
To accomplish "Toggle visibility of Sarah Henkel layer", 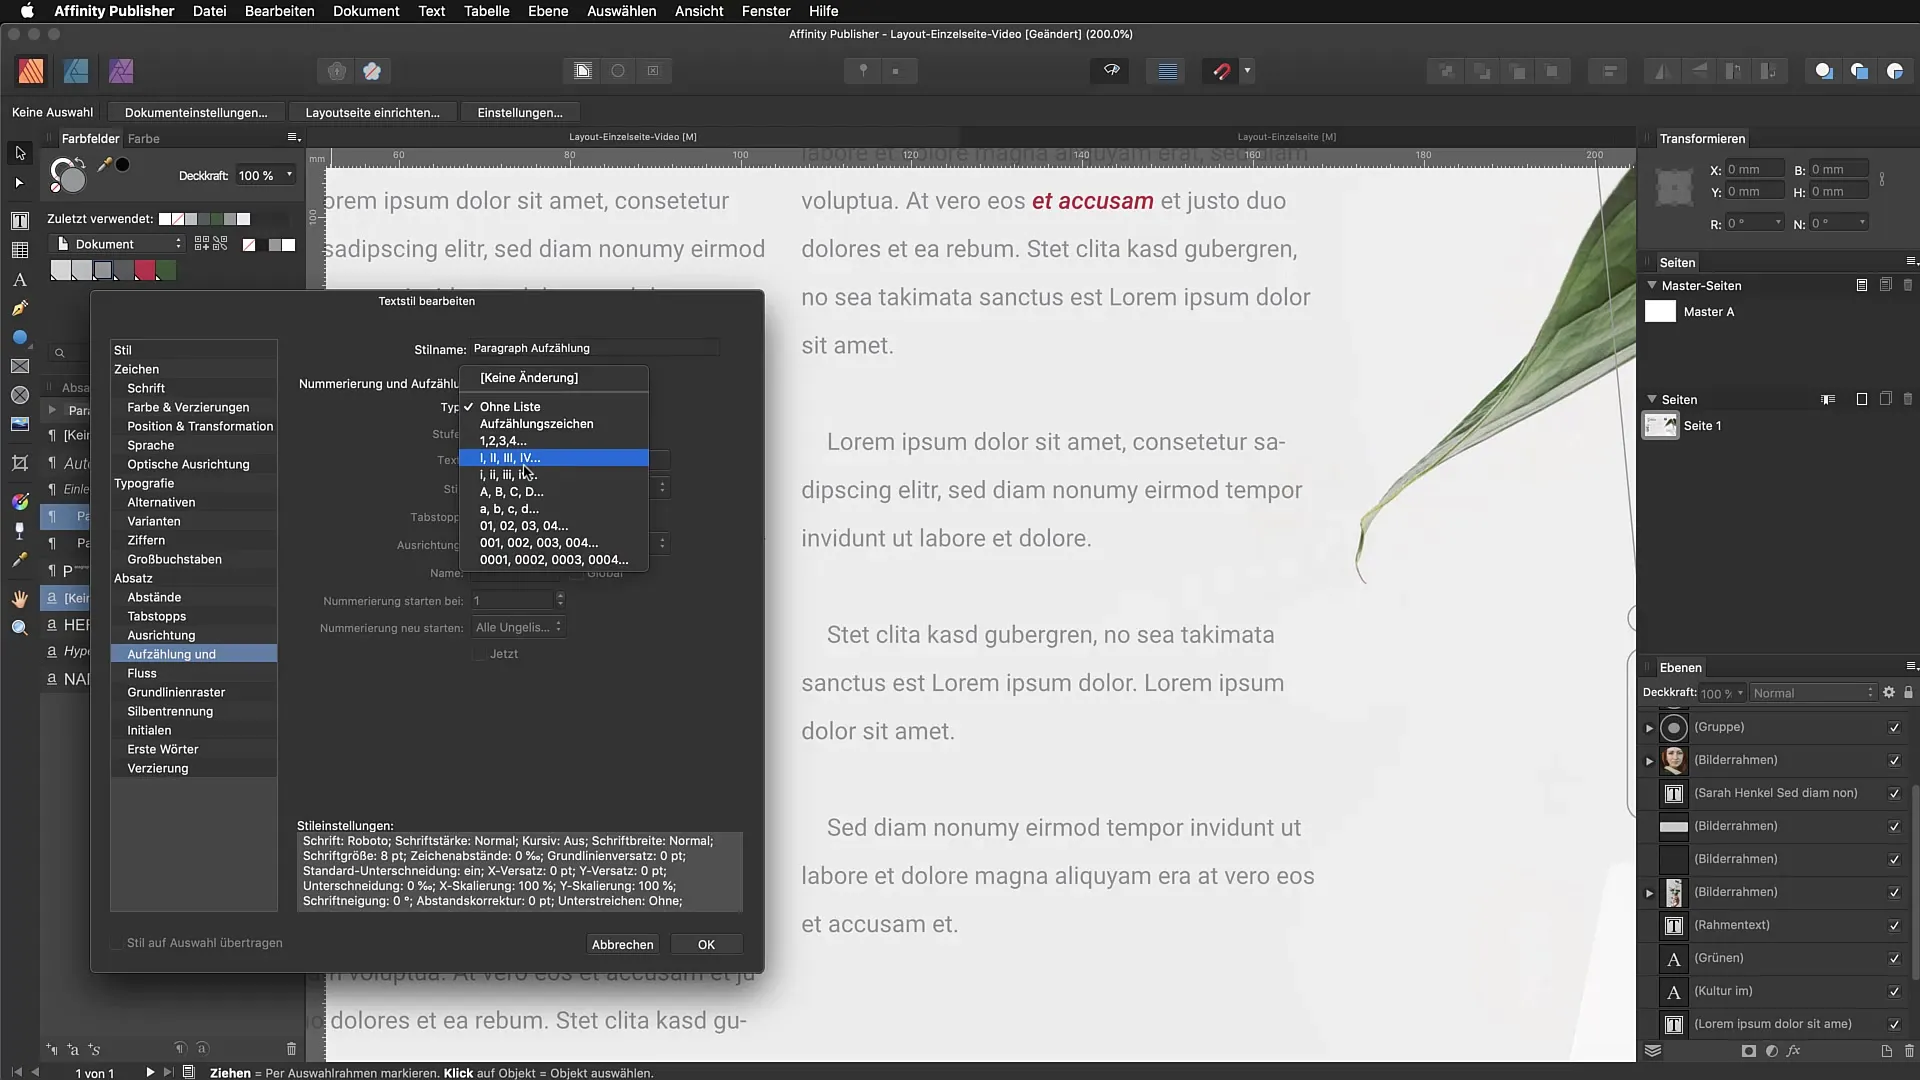I will [x=1894, y=794].
